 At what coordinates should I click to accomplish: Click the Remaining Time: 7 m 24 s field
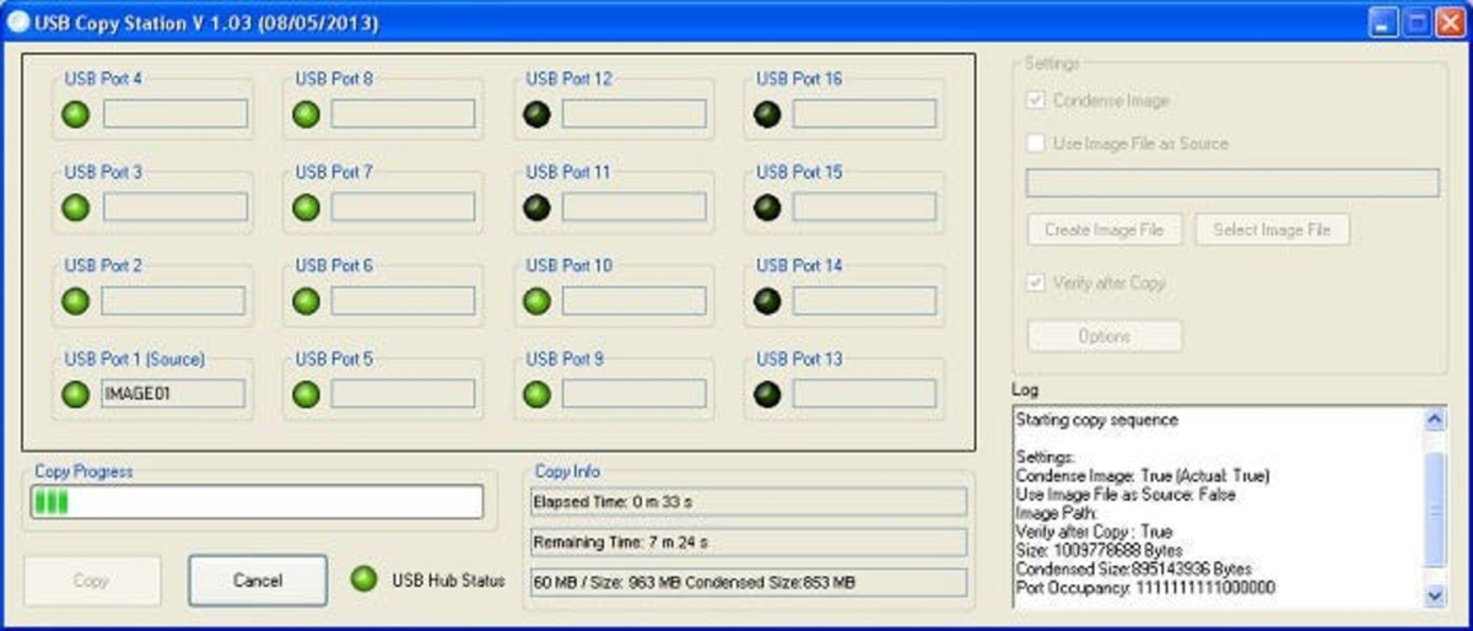749,543
